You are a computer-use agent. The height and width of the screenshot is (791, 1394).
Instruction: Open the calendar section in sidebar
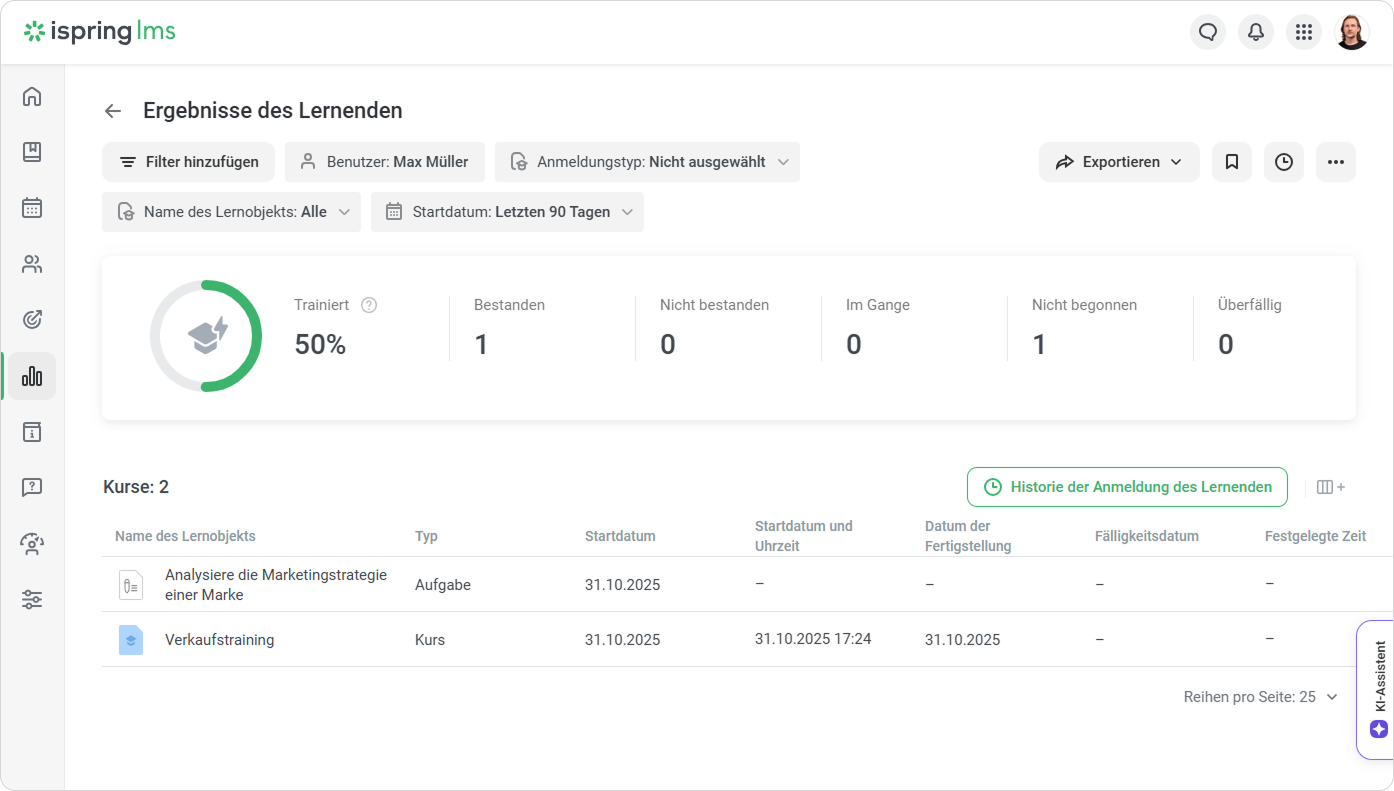coord(32,208)
